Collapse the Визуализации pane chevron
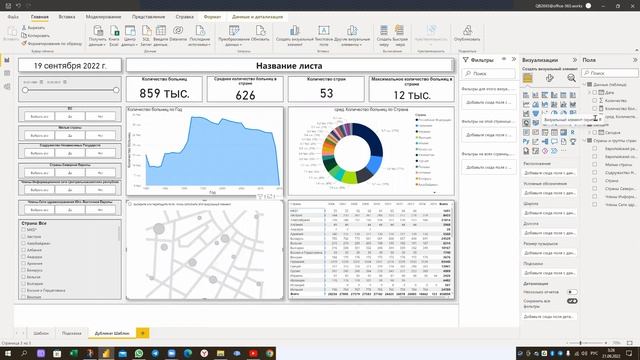Image resolution: width=640 pixels, height=360 pixels. click(575, 60)
